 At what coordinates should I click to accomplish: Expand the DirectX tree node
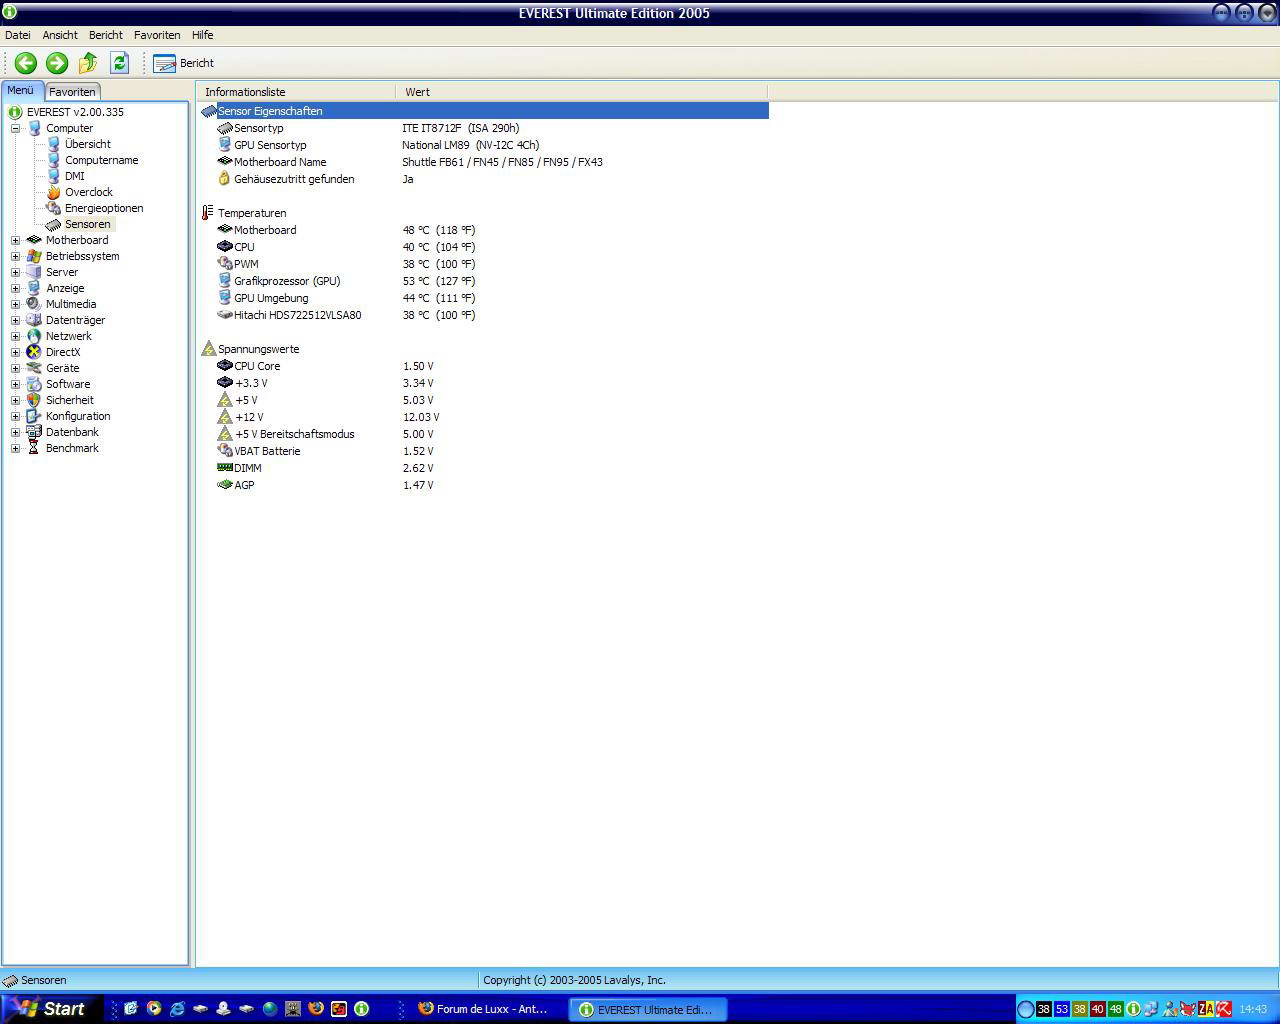(x=16, y=352)
